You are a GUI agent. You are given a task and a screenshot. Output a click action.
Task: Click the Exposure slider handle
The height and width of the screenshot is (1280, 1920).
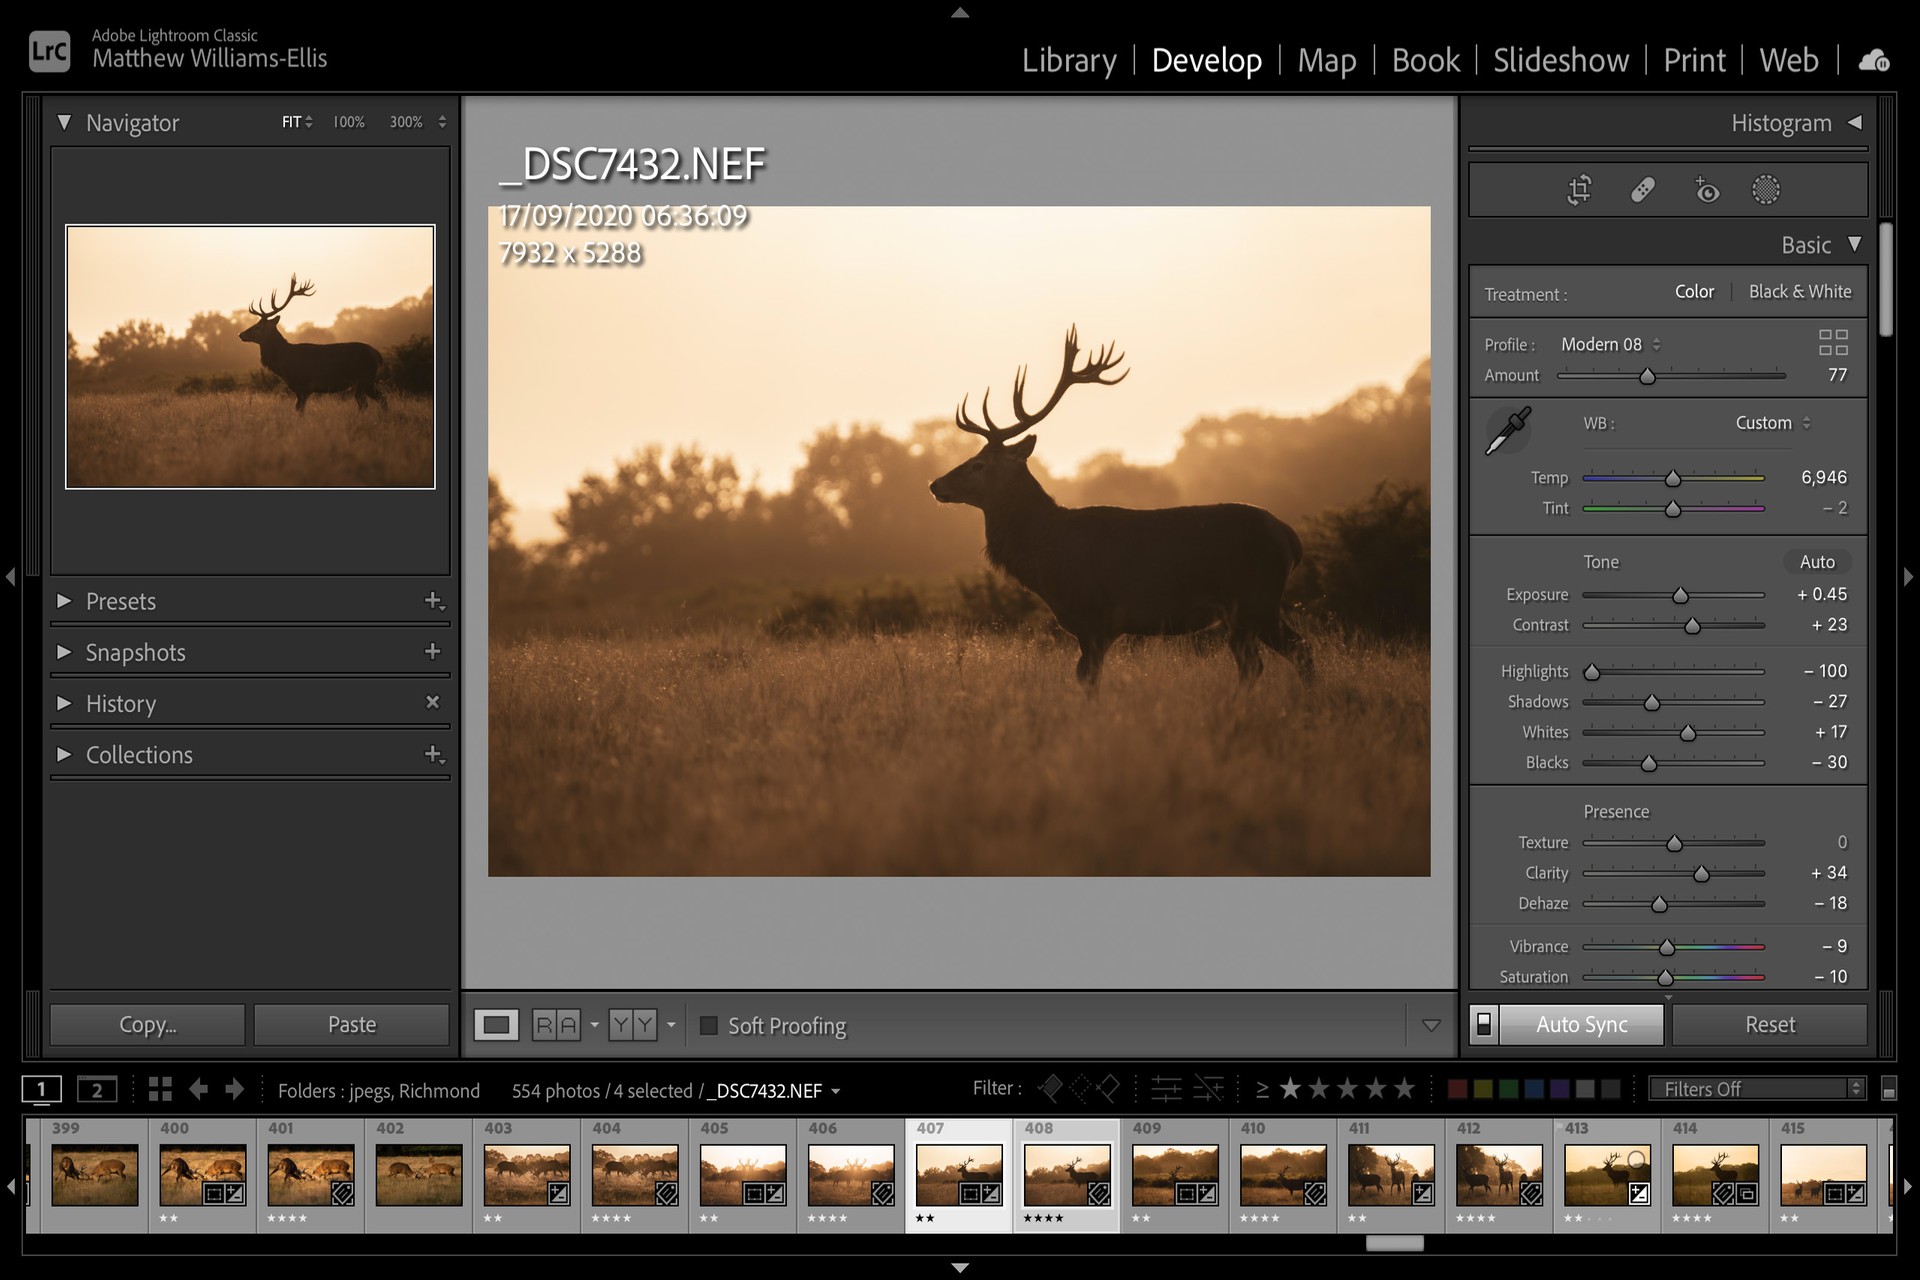1680,596
